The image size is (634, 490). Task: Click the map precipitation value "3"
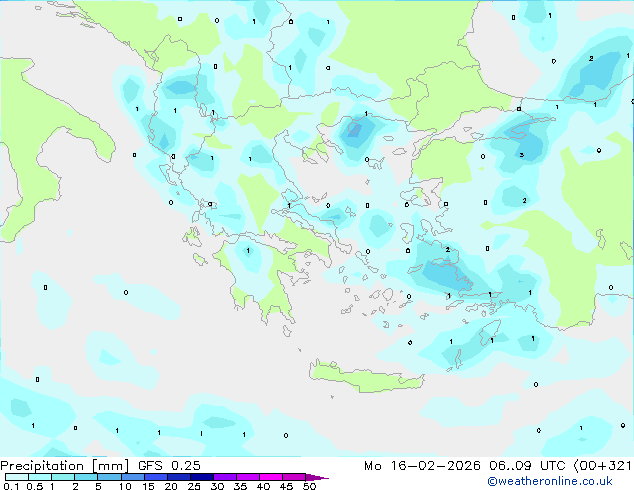522,155
